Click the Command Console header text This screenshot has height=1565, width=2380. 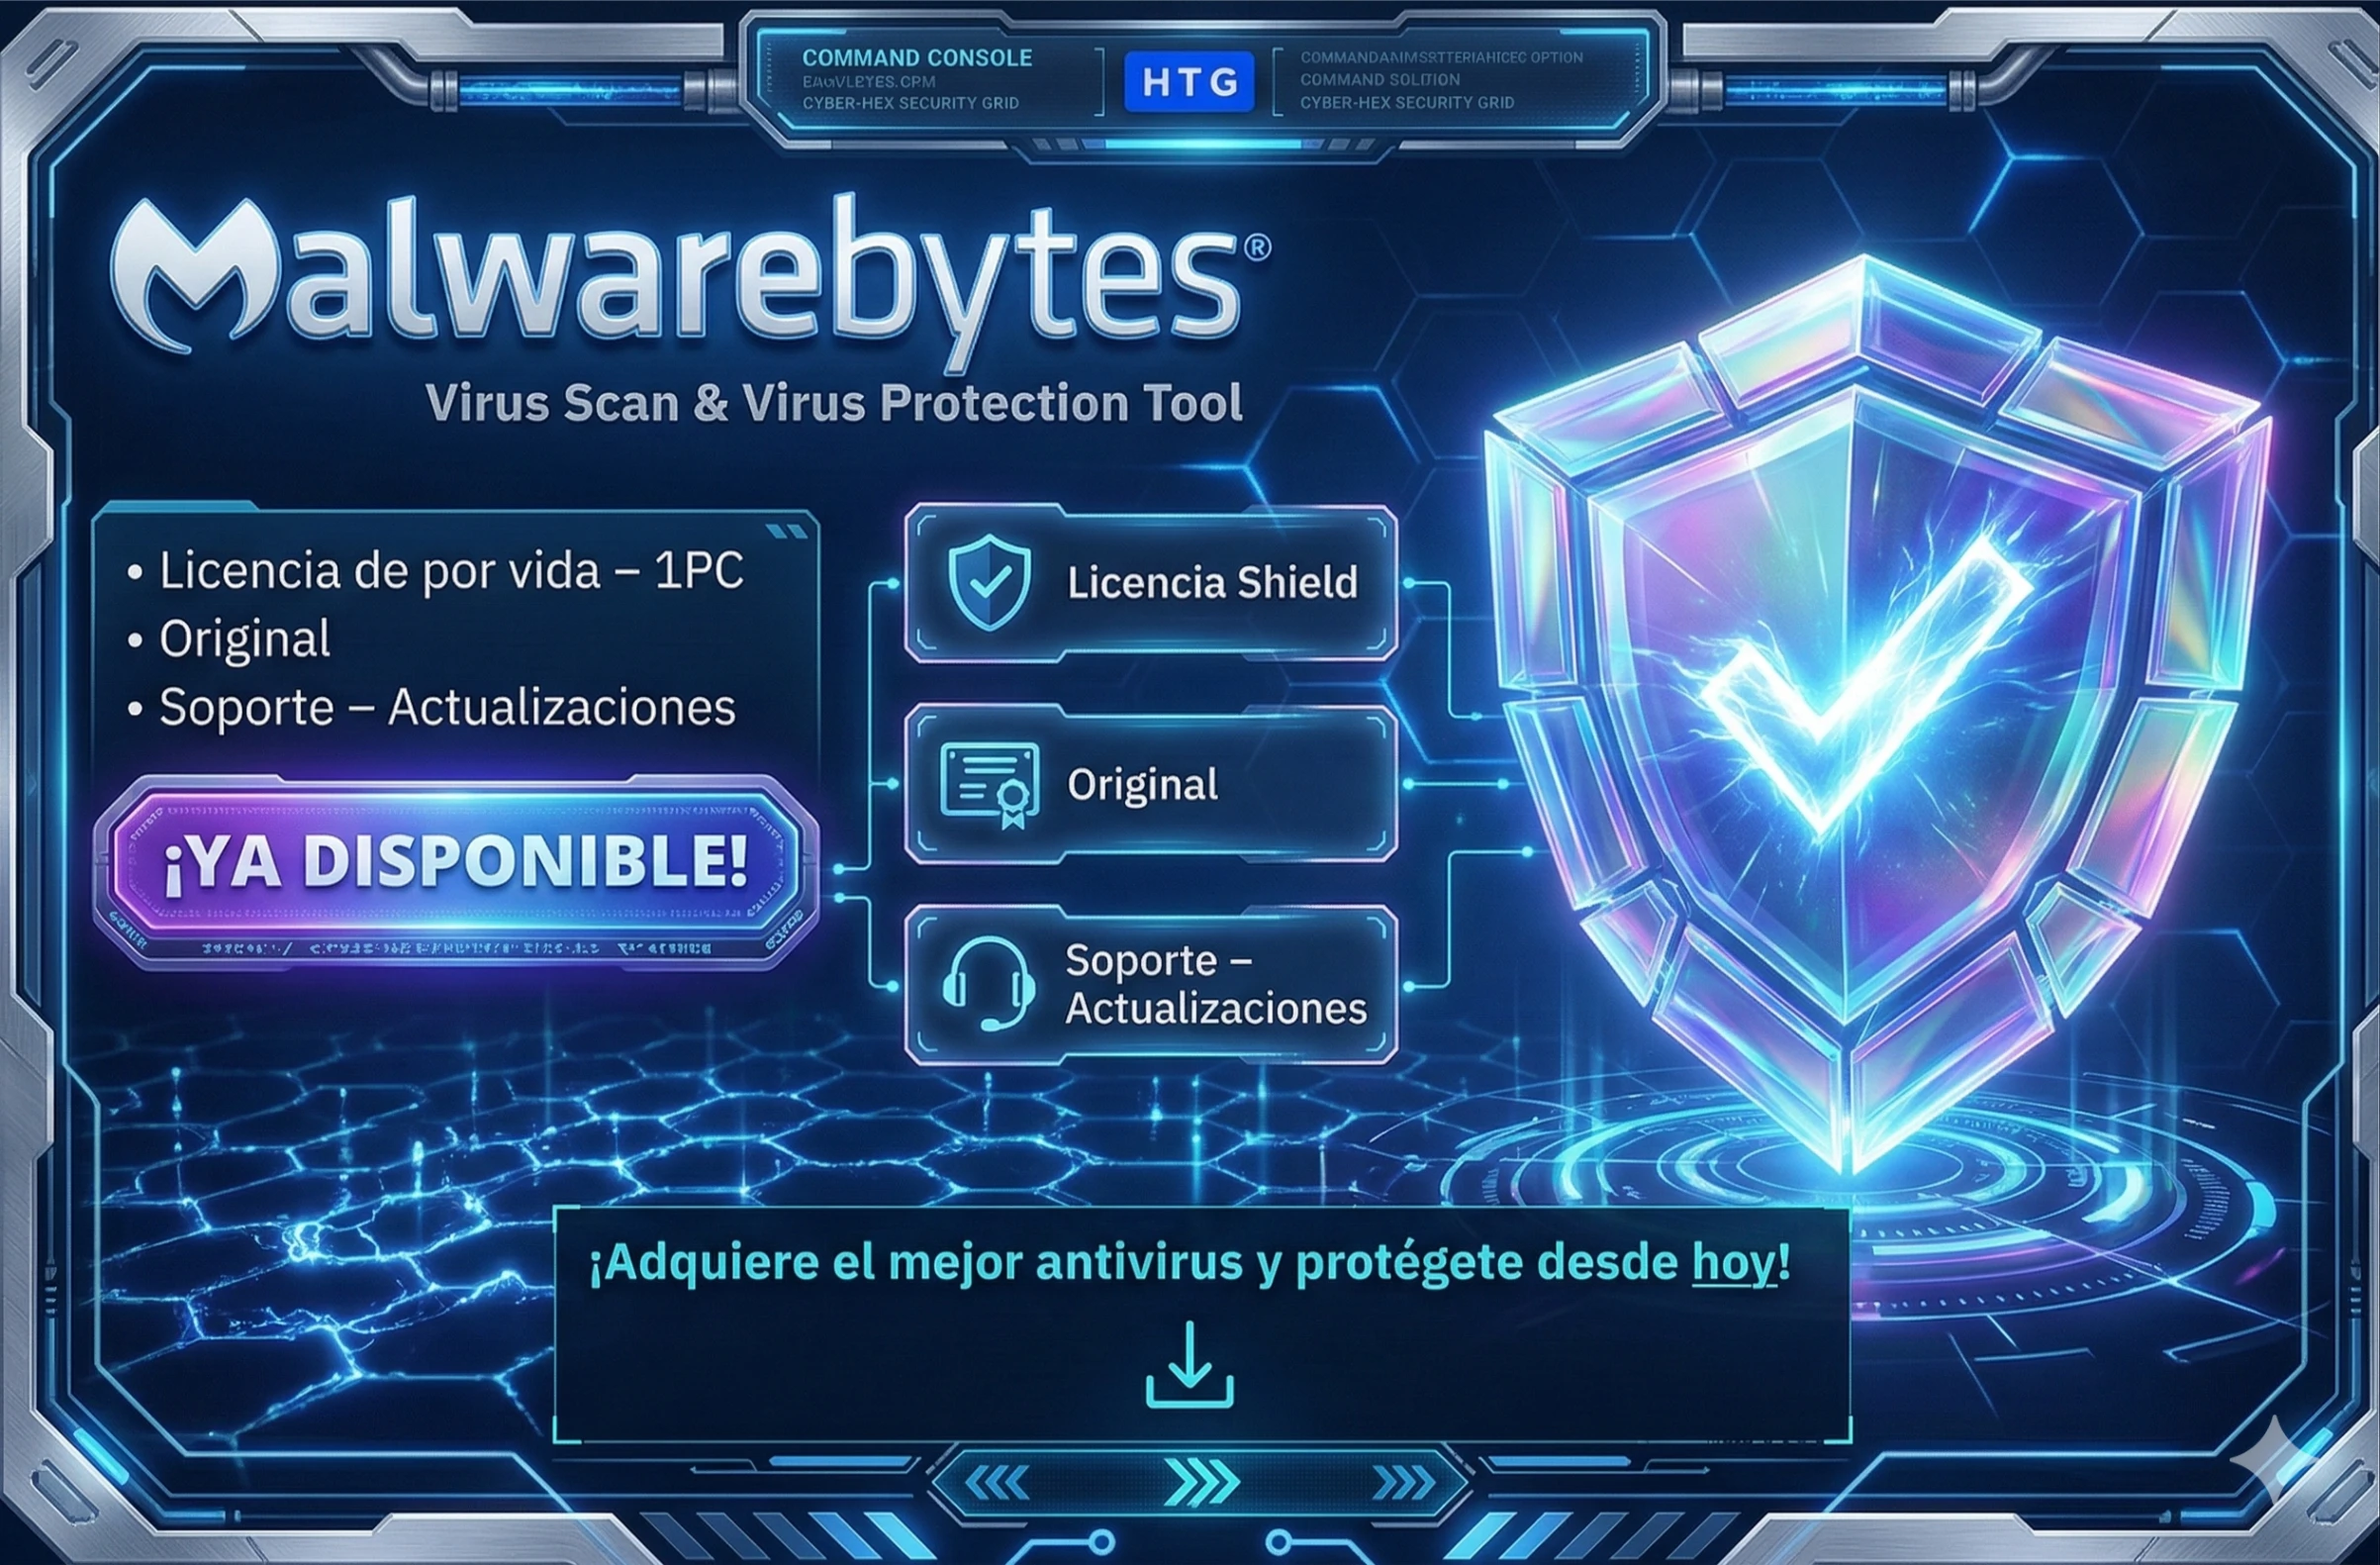pos(917,58)
